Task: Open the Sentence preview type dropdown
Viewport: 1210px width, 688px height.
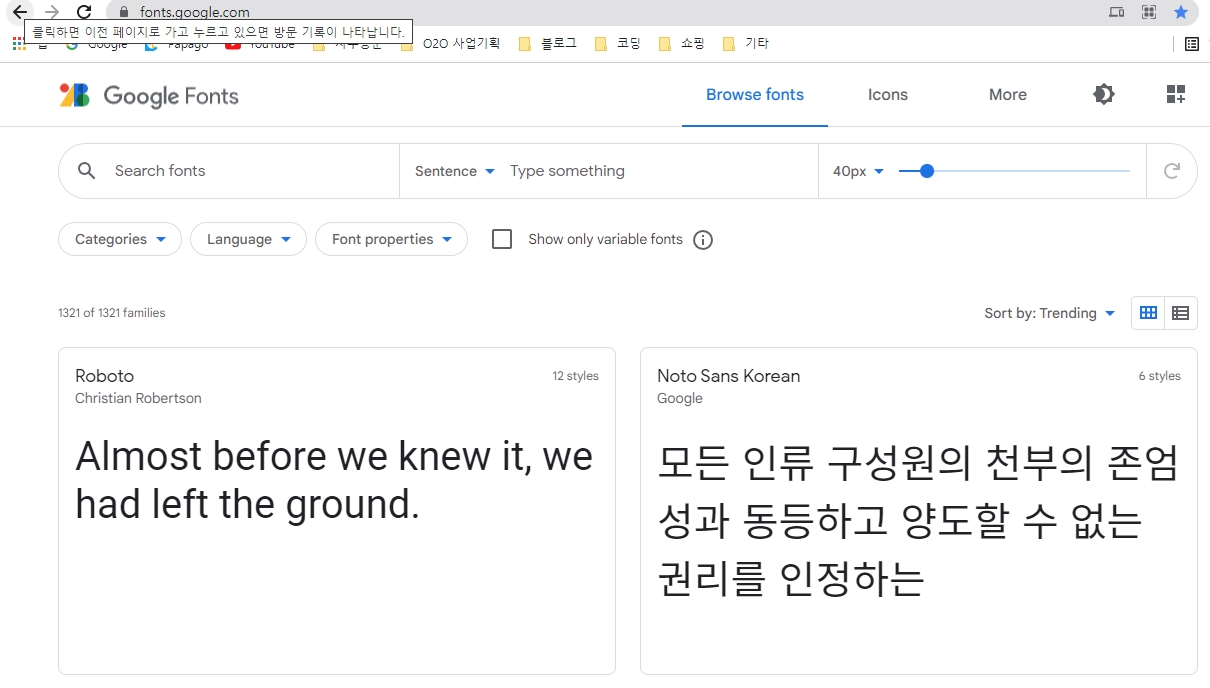Action: (x=455, y=171)
